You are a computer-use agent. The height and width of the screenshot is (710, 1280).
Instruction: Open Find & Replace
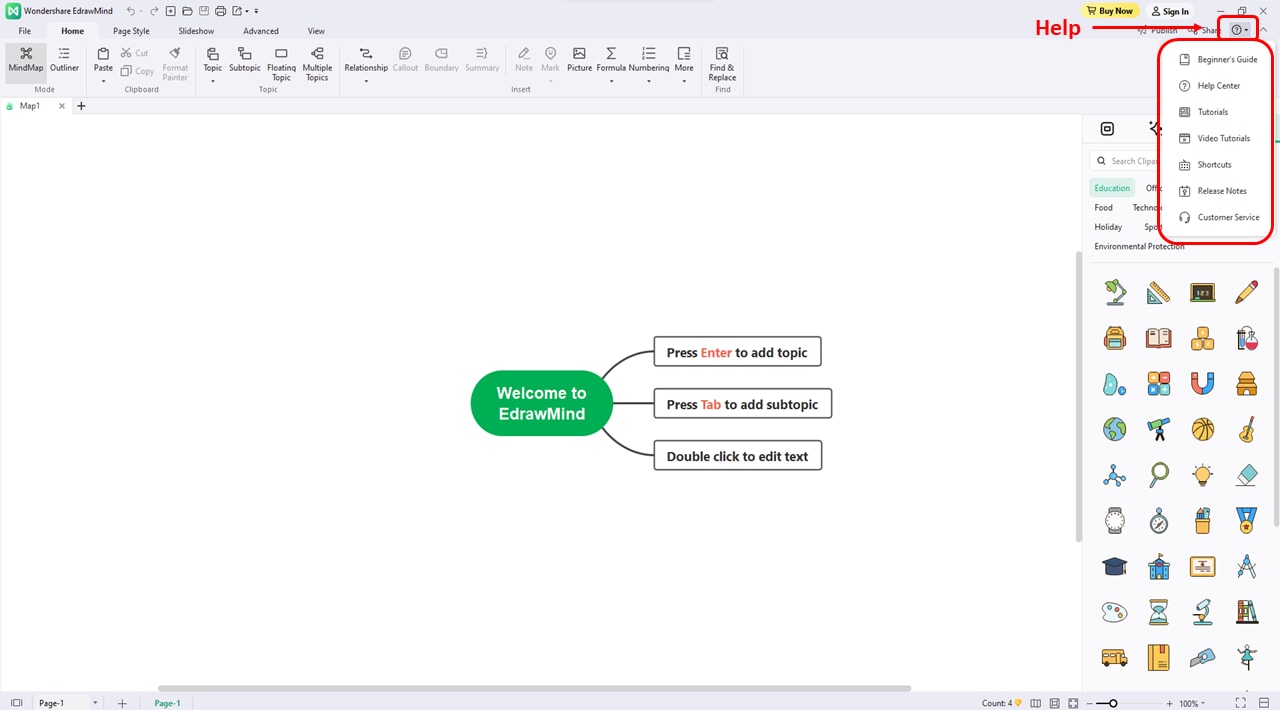pos(722,64)
